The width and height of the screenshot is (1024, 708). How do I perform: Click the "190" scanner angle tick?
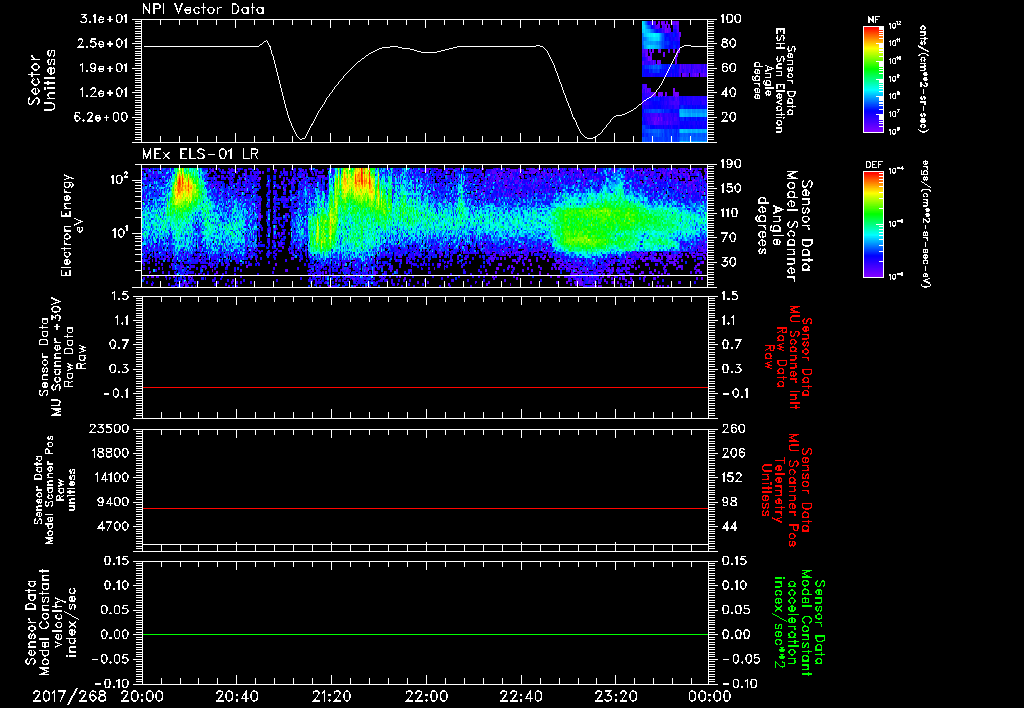click(x=732, y=164)
